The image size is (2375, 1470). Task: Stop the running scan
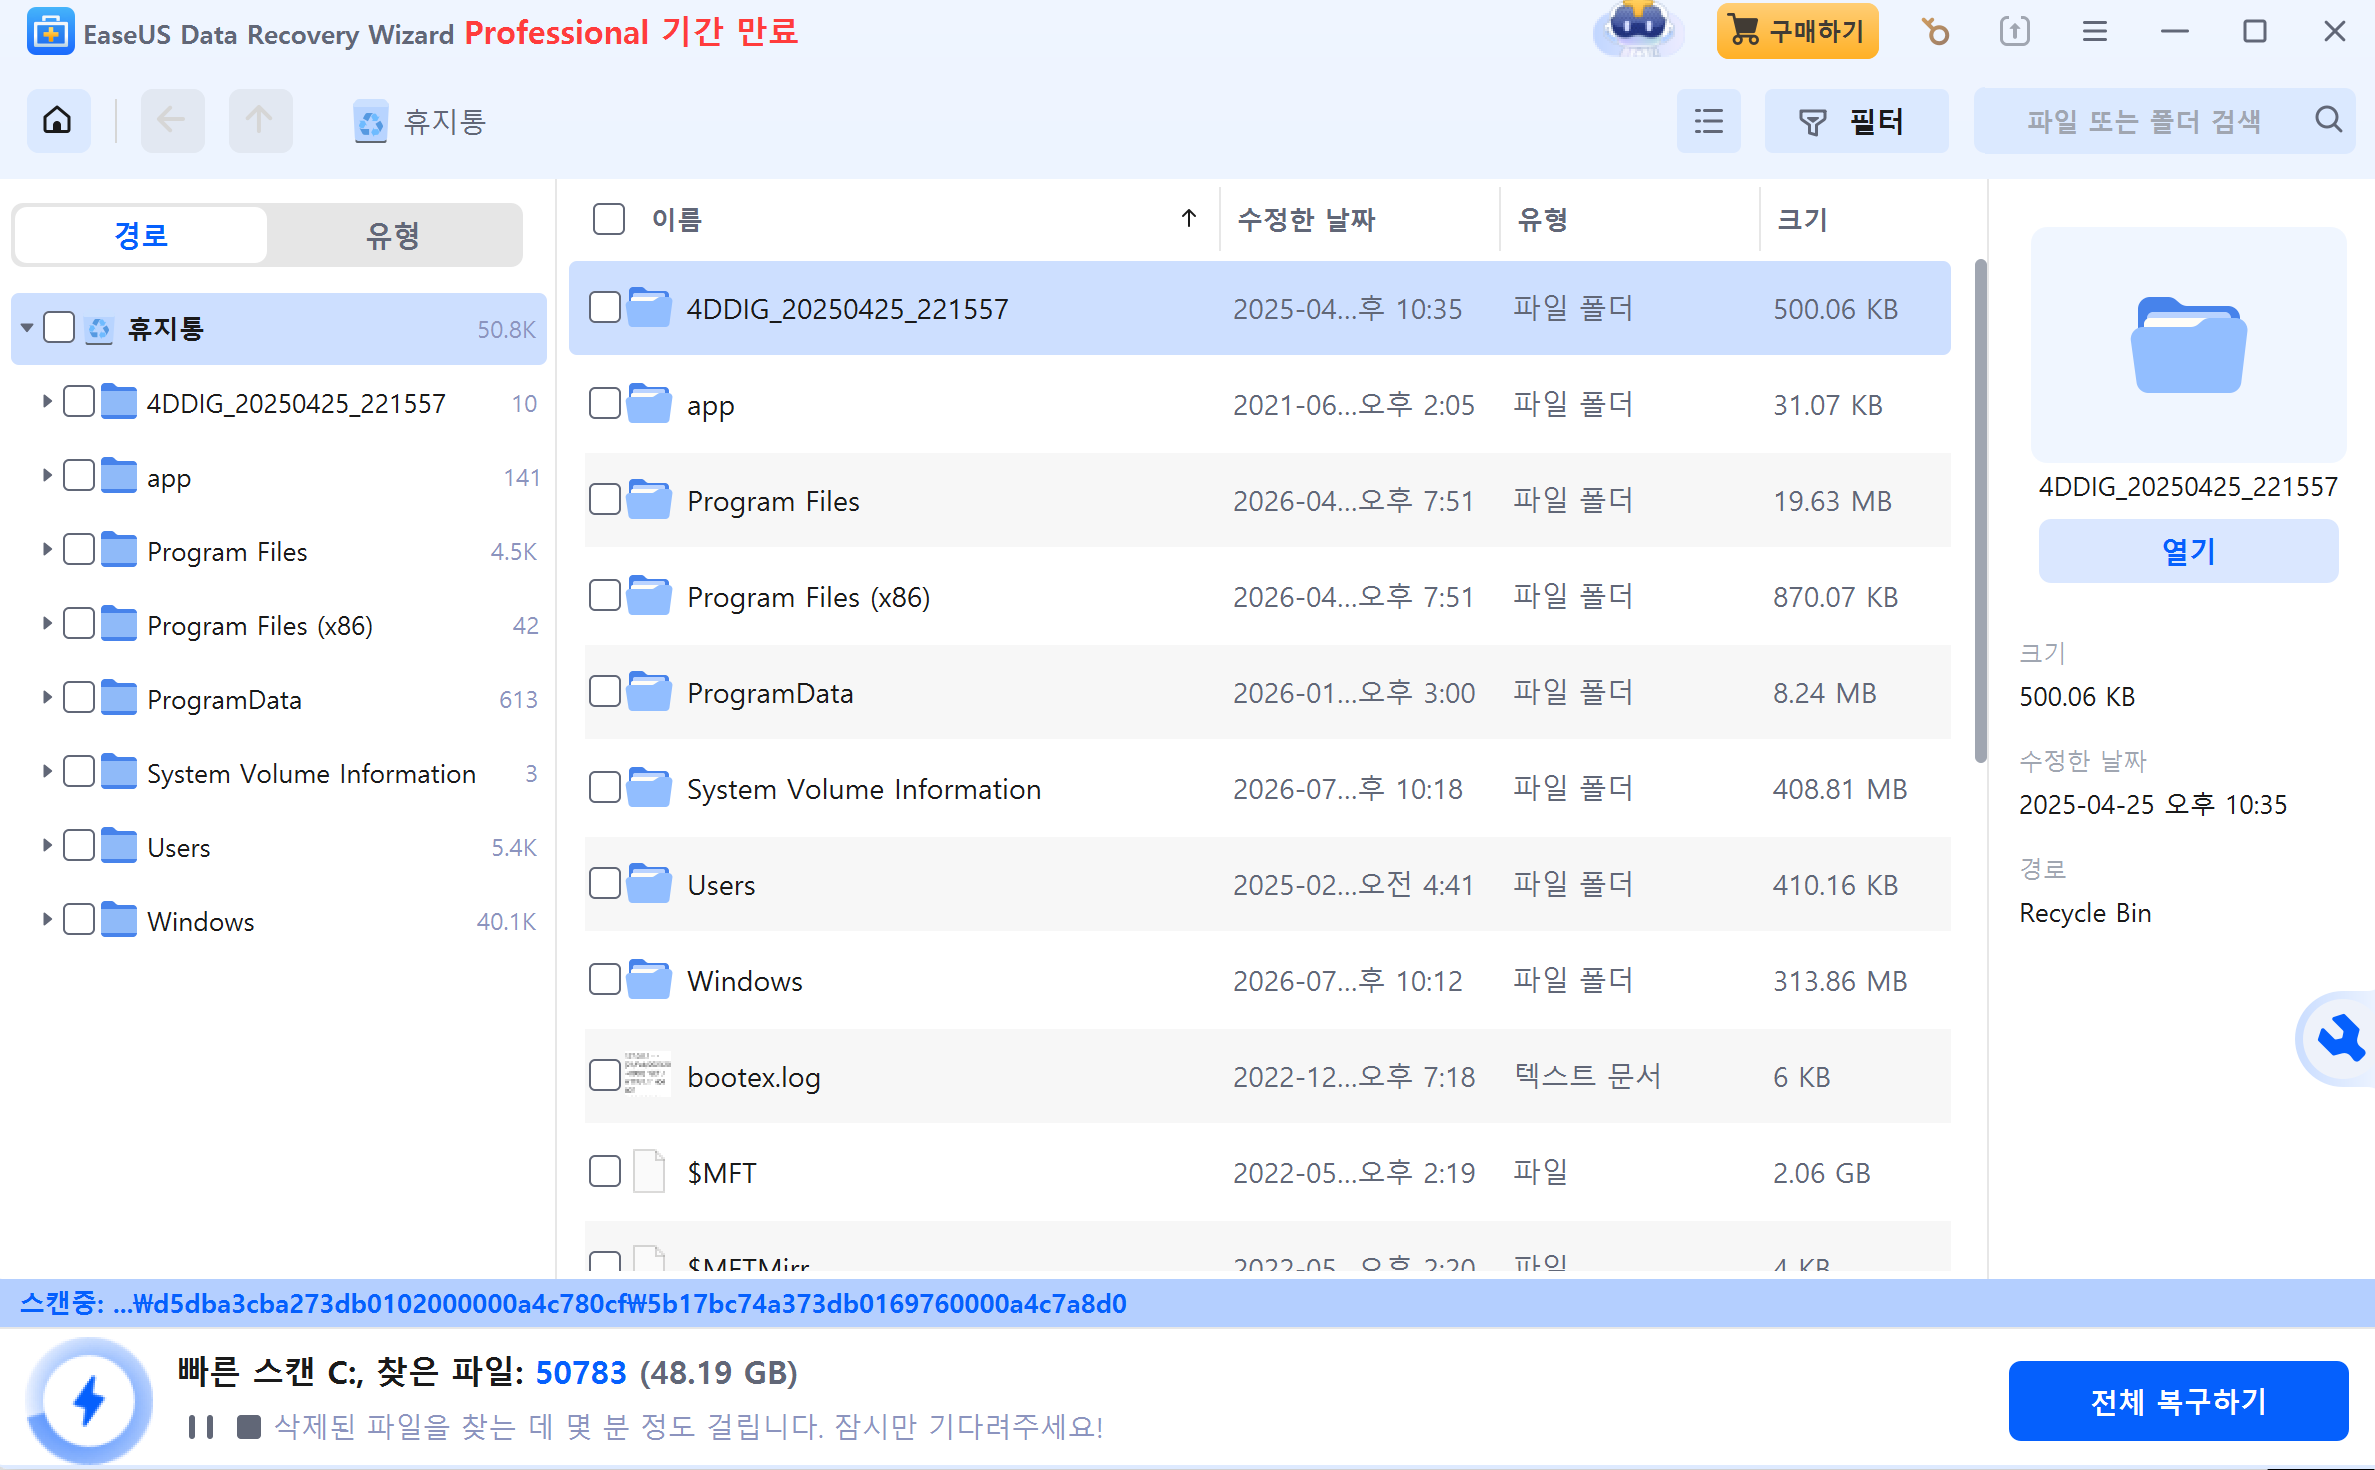click(x=248, y=1427)
